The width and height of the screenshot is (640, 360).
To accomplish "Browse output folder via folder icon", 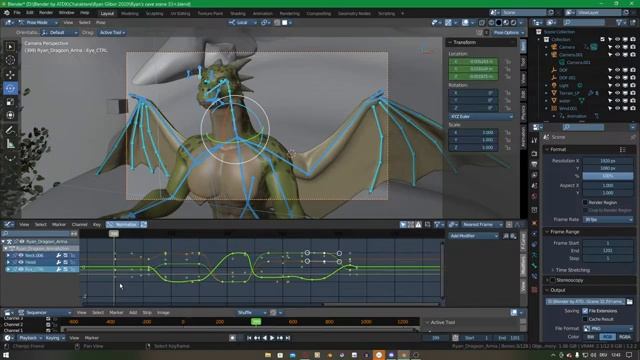I will [x=630, y=302].
